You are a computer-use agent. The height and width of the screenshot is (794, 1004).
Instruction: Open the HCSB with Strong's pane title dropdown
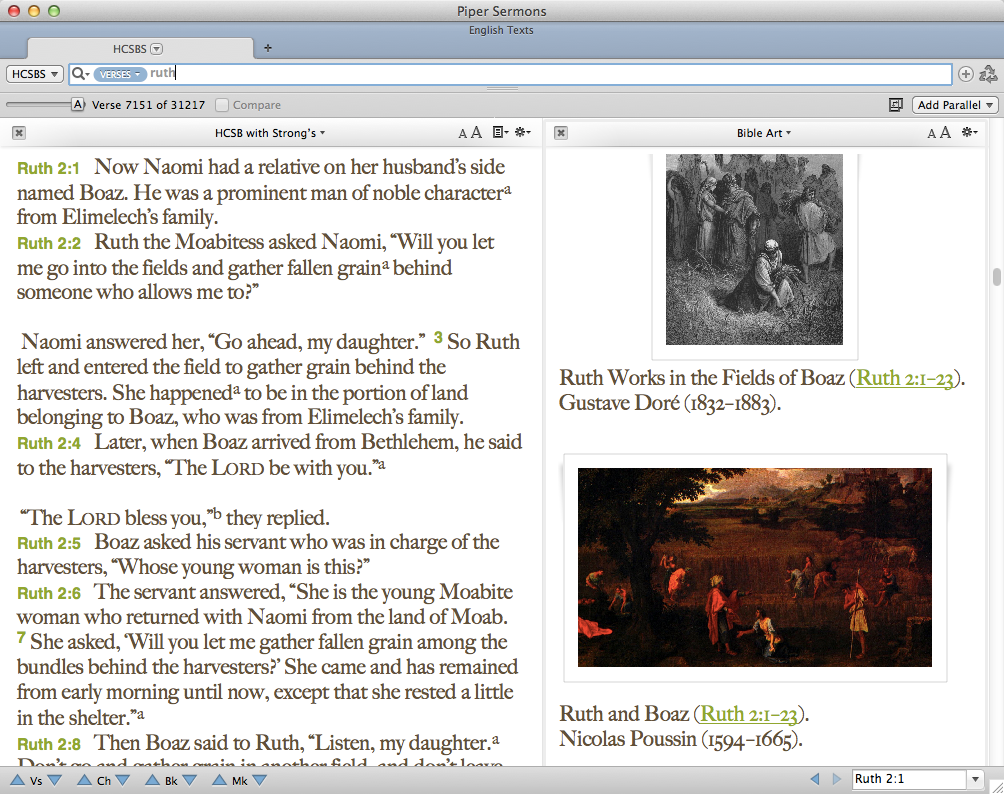point(270,133)
